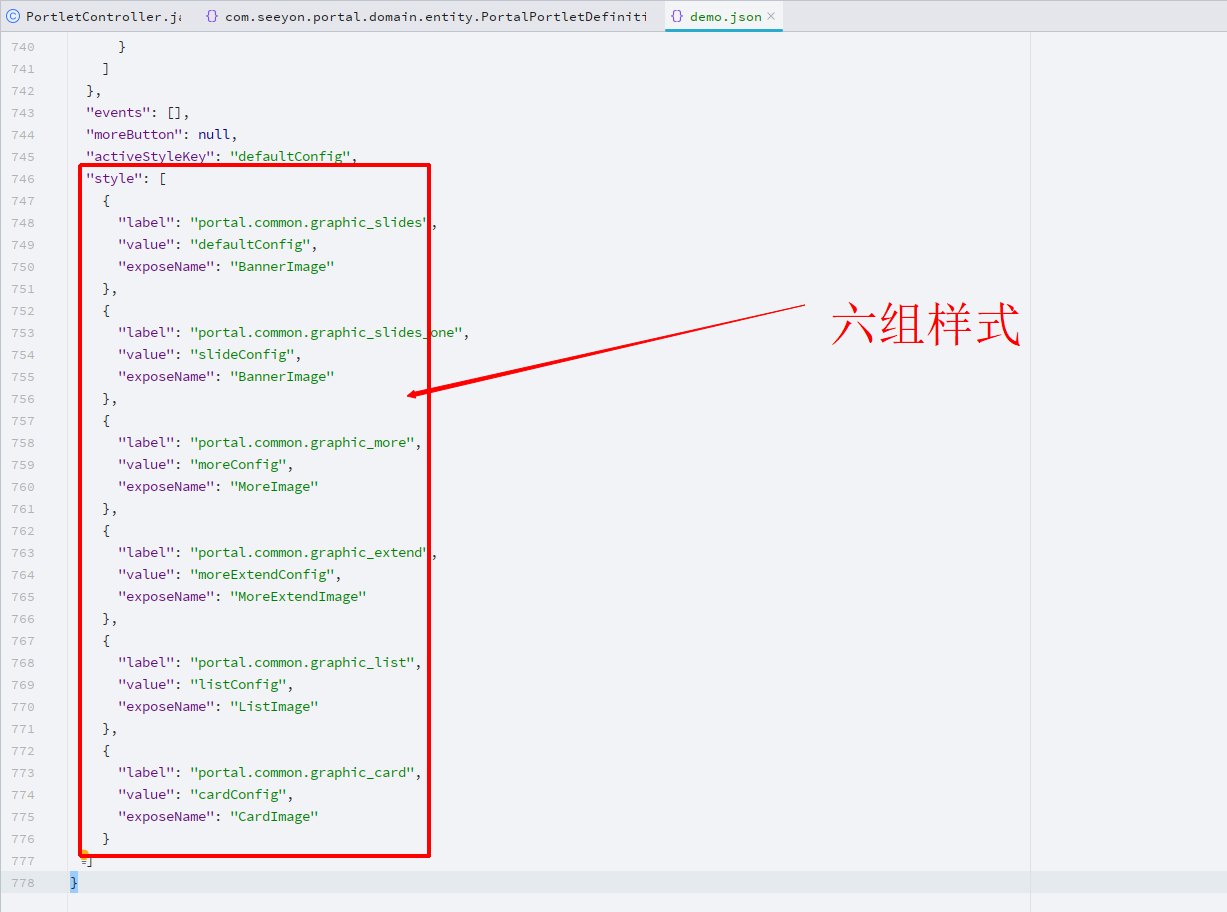Click the "listConfig" value
1227x912 pixels.
[239, 685]
